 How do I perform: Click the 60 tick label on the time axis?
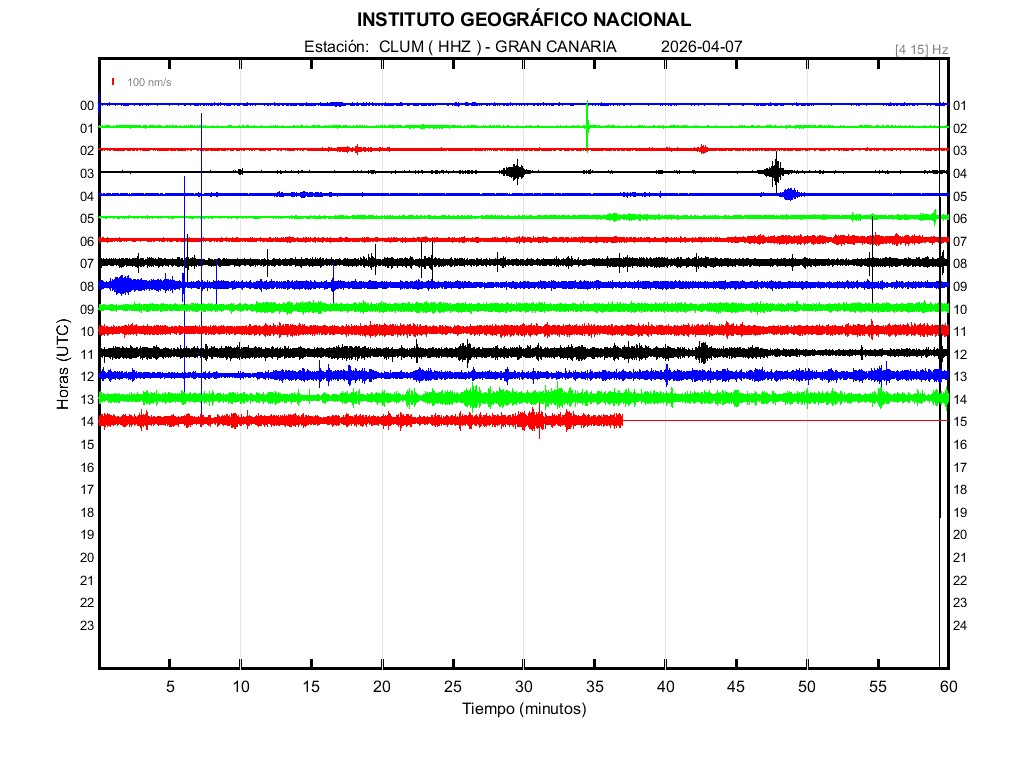click(x=947, y=687)
